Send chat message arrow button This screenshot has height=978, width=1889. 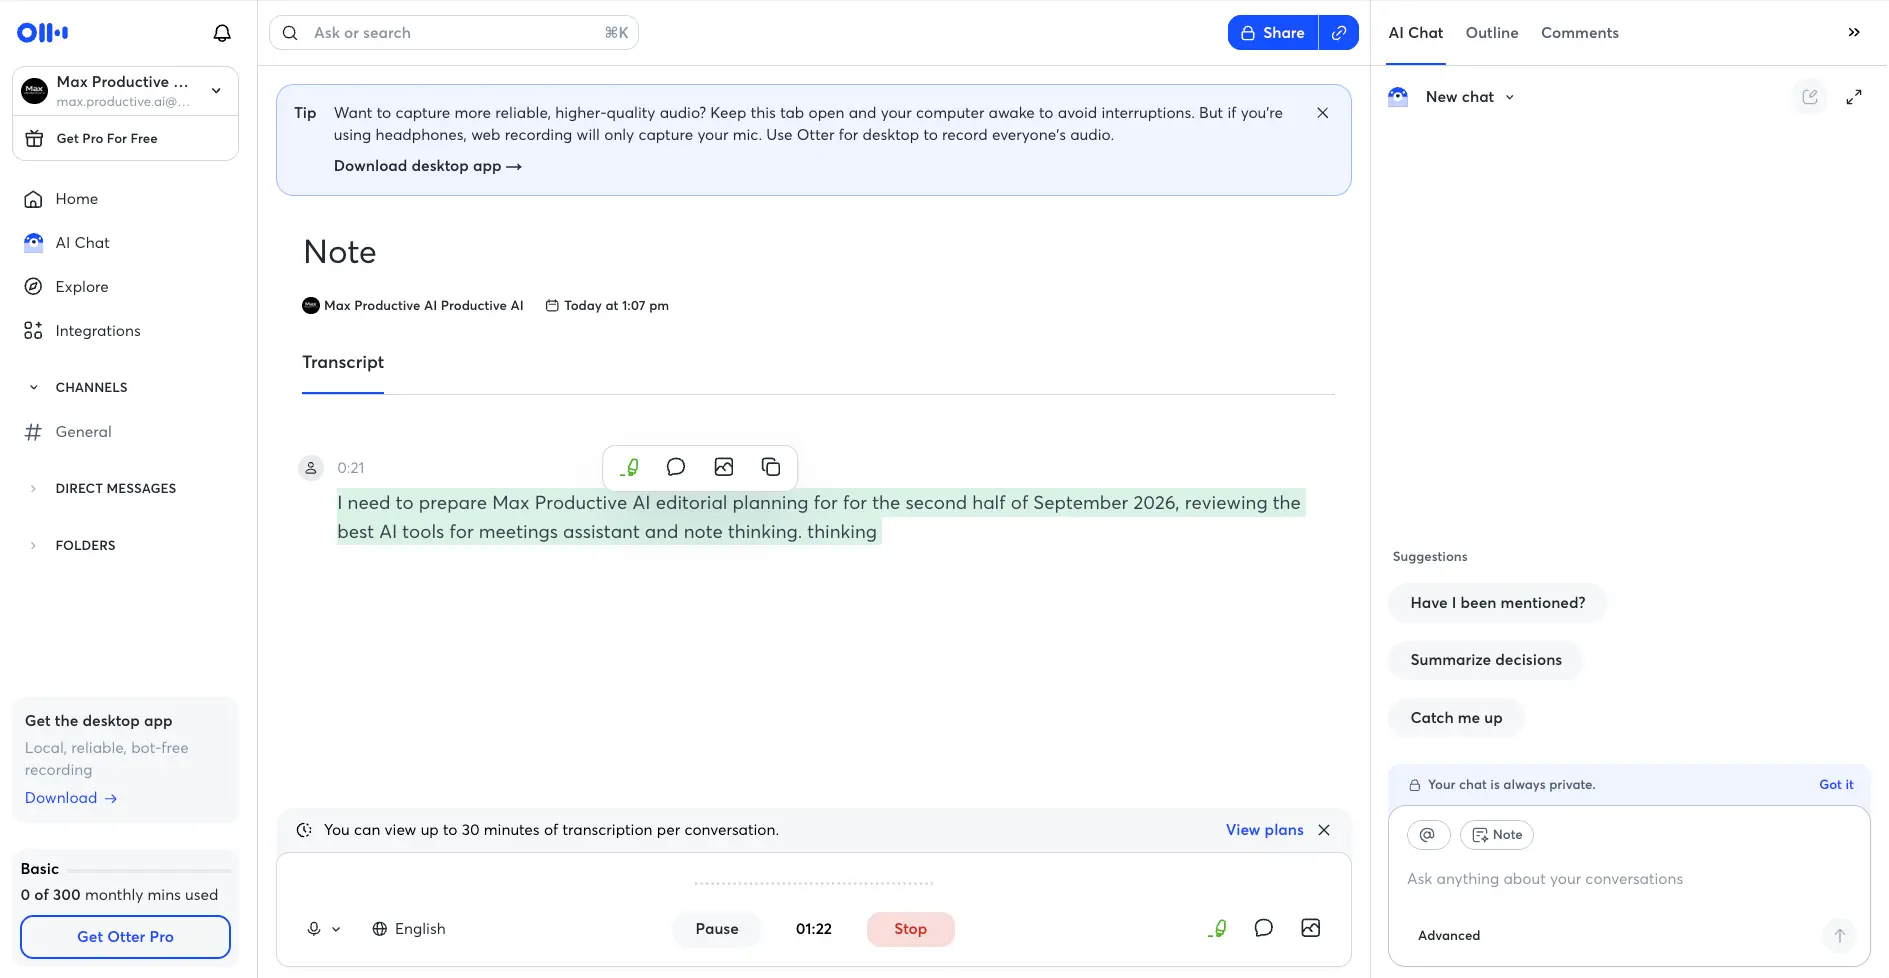(1839, 936)
